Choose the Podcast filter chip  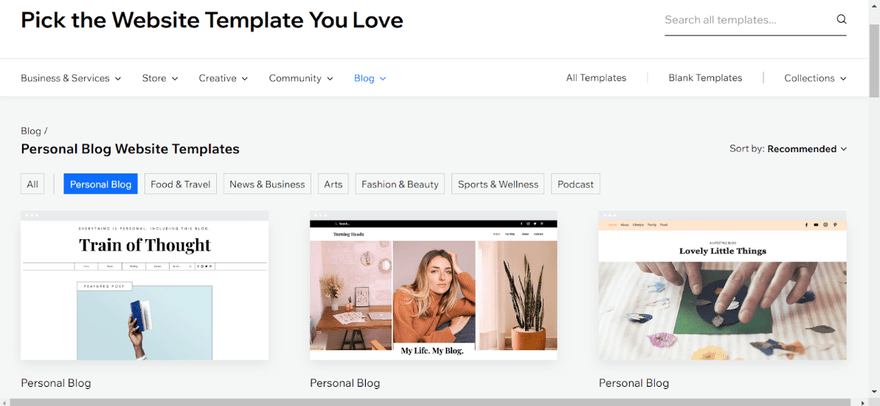coord(575,184)
